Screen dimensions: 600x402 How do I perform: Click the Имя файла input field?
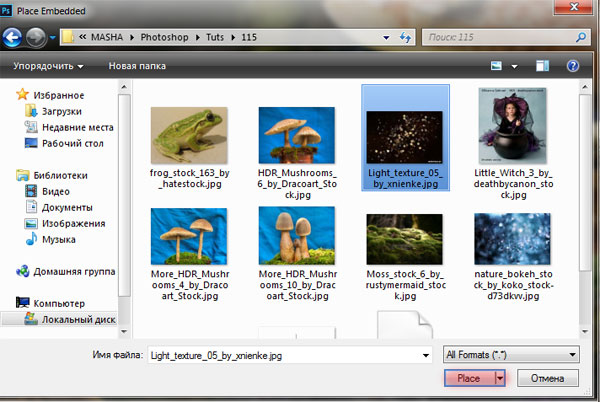point(290,355)
